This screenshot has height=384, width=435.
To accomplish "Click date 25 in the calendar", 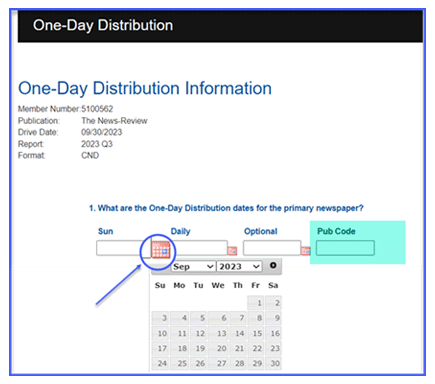I will point(180,363).
